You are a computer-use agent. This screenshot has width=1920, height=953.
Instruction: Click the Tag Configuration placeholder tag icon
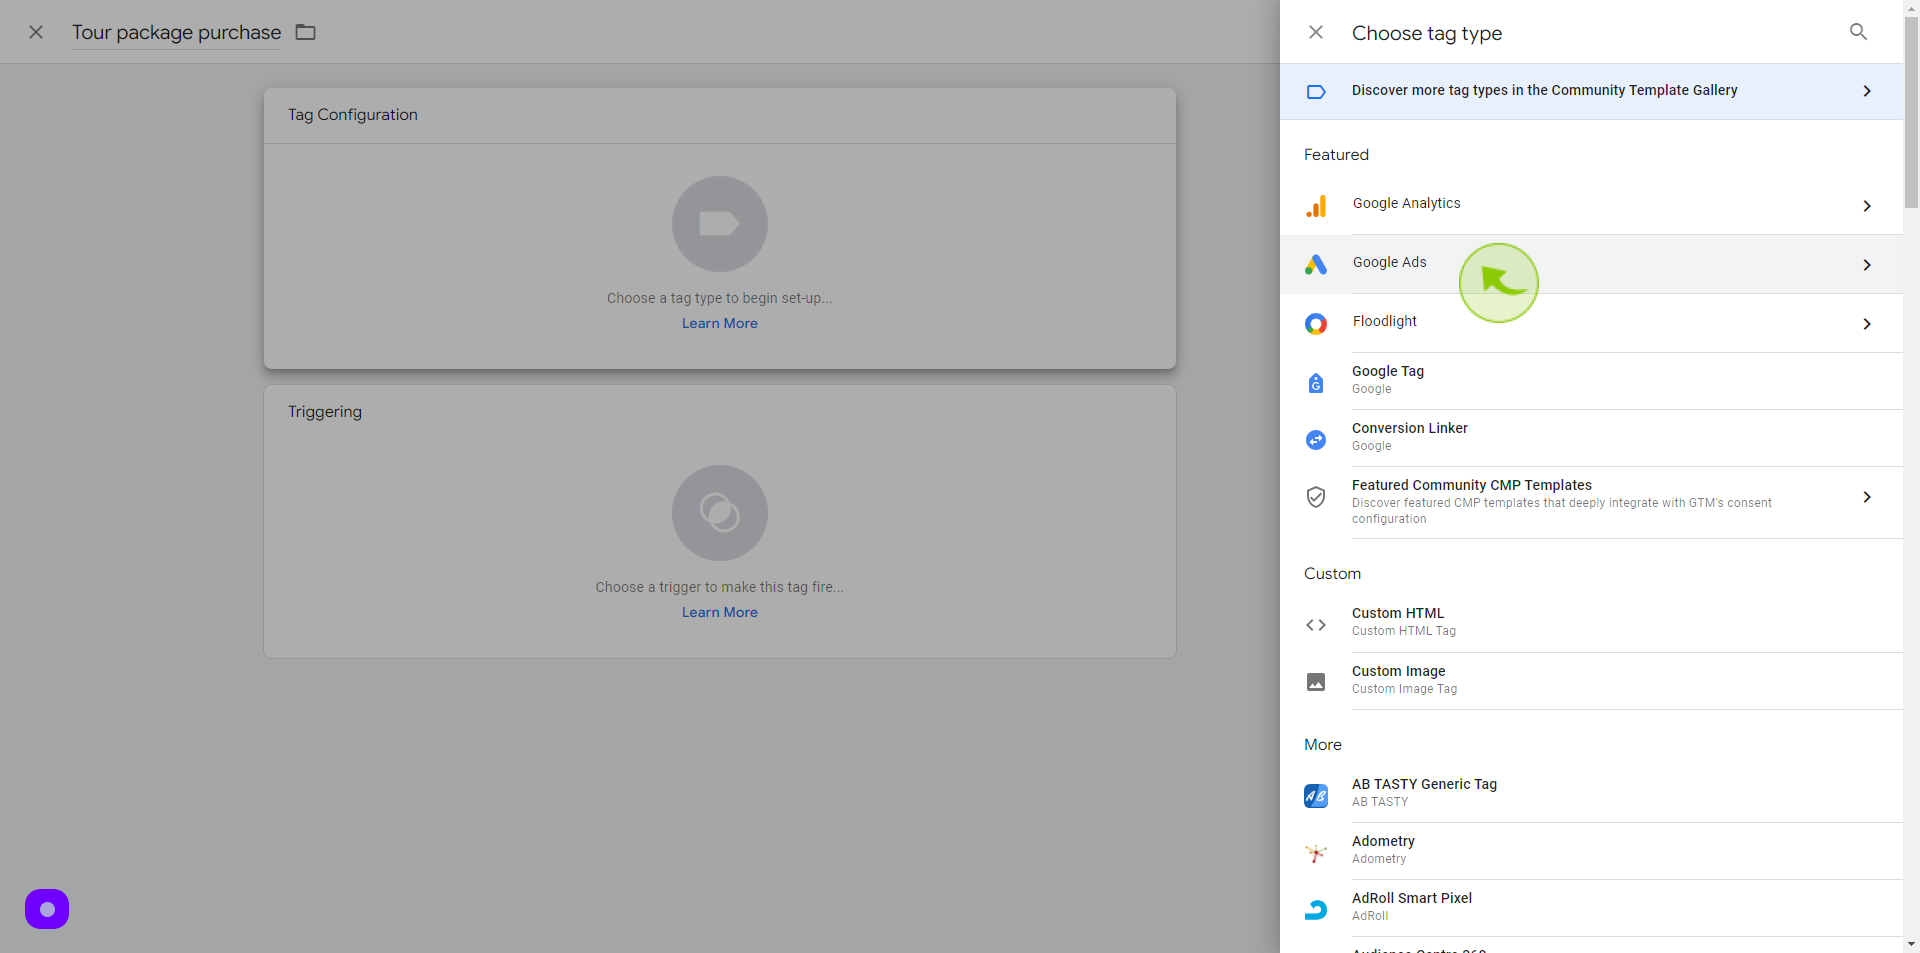pyautogui.click(x=720, y=224)
